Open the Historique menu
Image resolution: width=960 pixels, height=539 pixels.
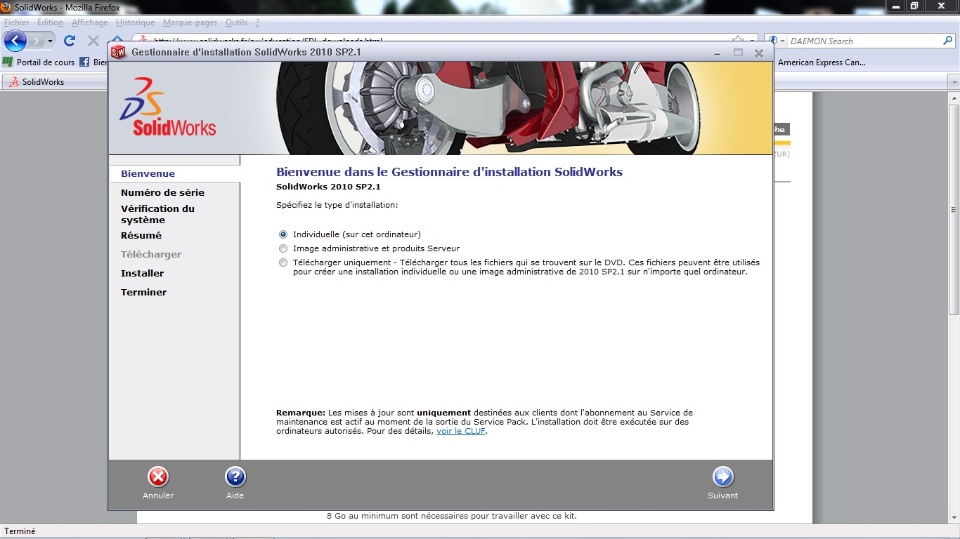135,22
